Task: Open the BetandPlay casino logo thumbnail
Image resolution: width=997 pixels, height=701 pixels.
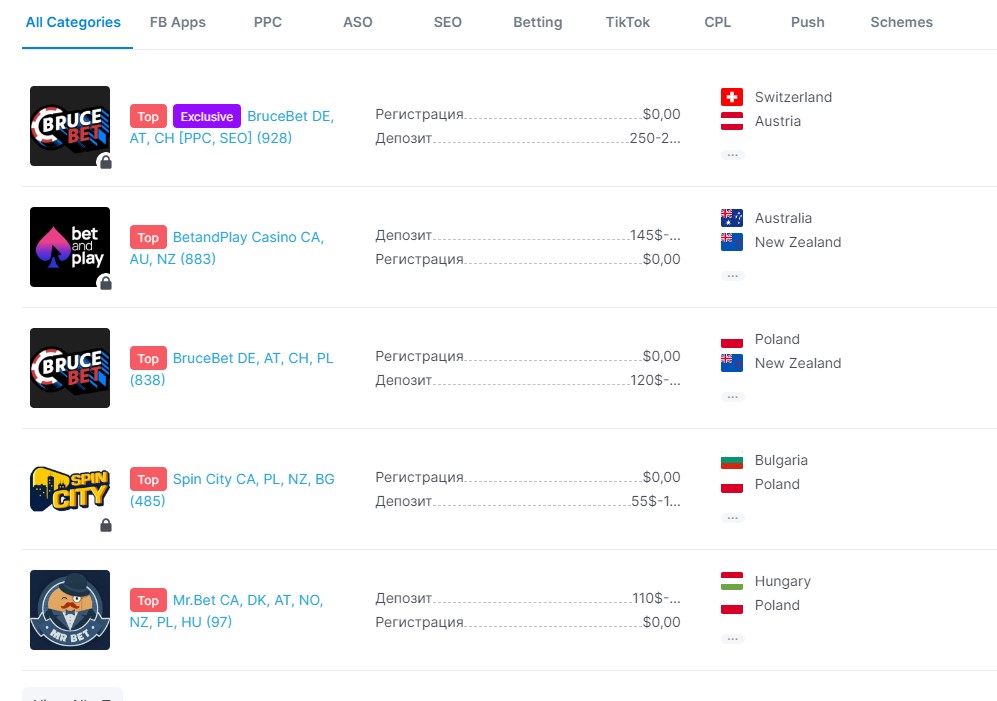Action: click(70, 247)
